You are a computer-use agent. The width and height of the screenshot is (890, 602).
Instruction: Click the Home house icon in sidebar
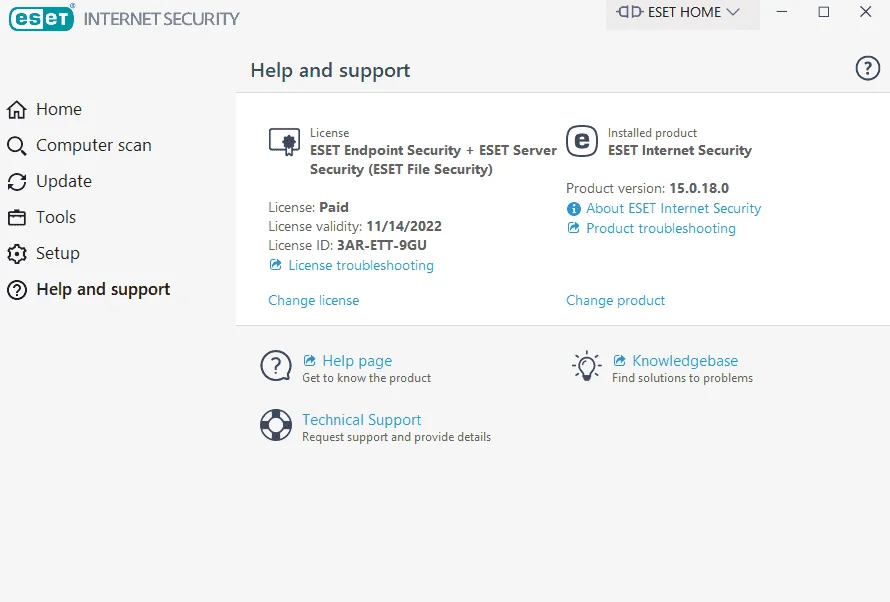tap(16, 110)
